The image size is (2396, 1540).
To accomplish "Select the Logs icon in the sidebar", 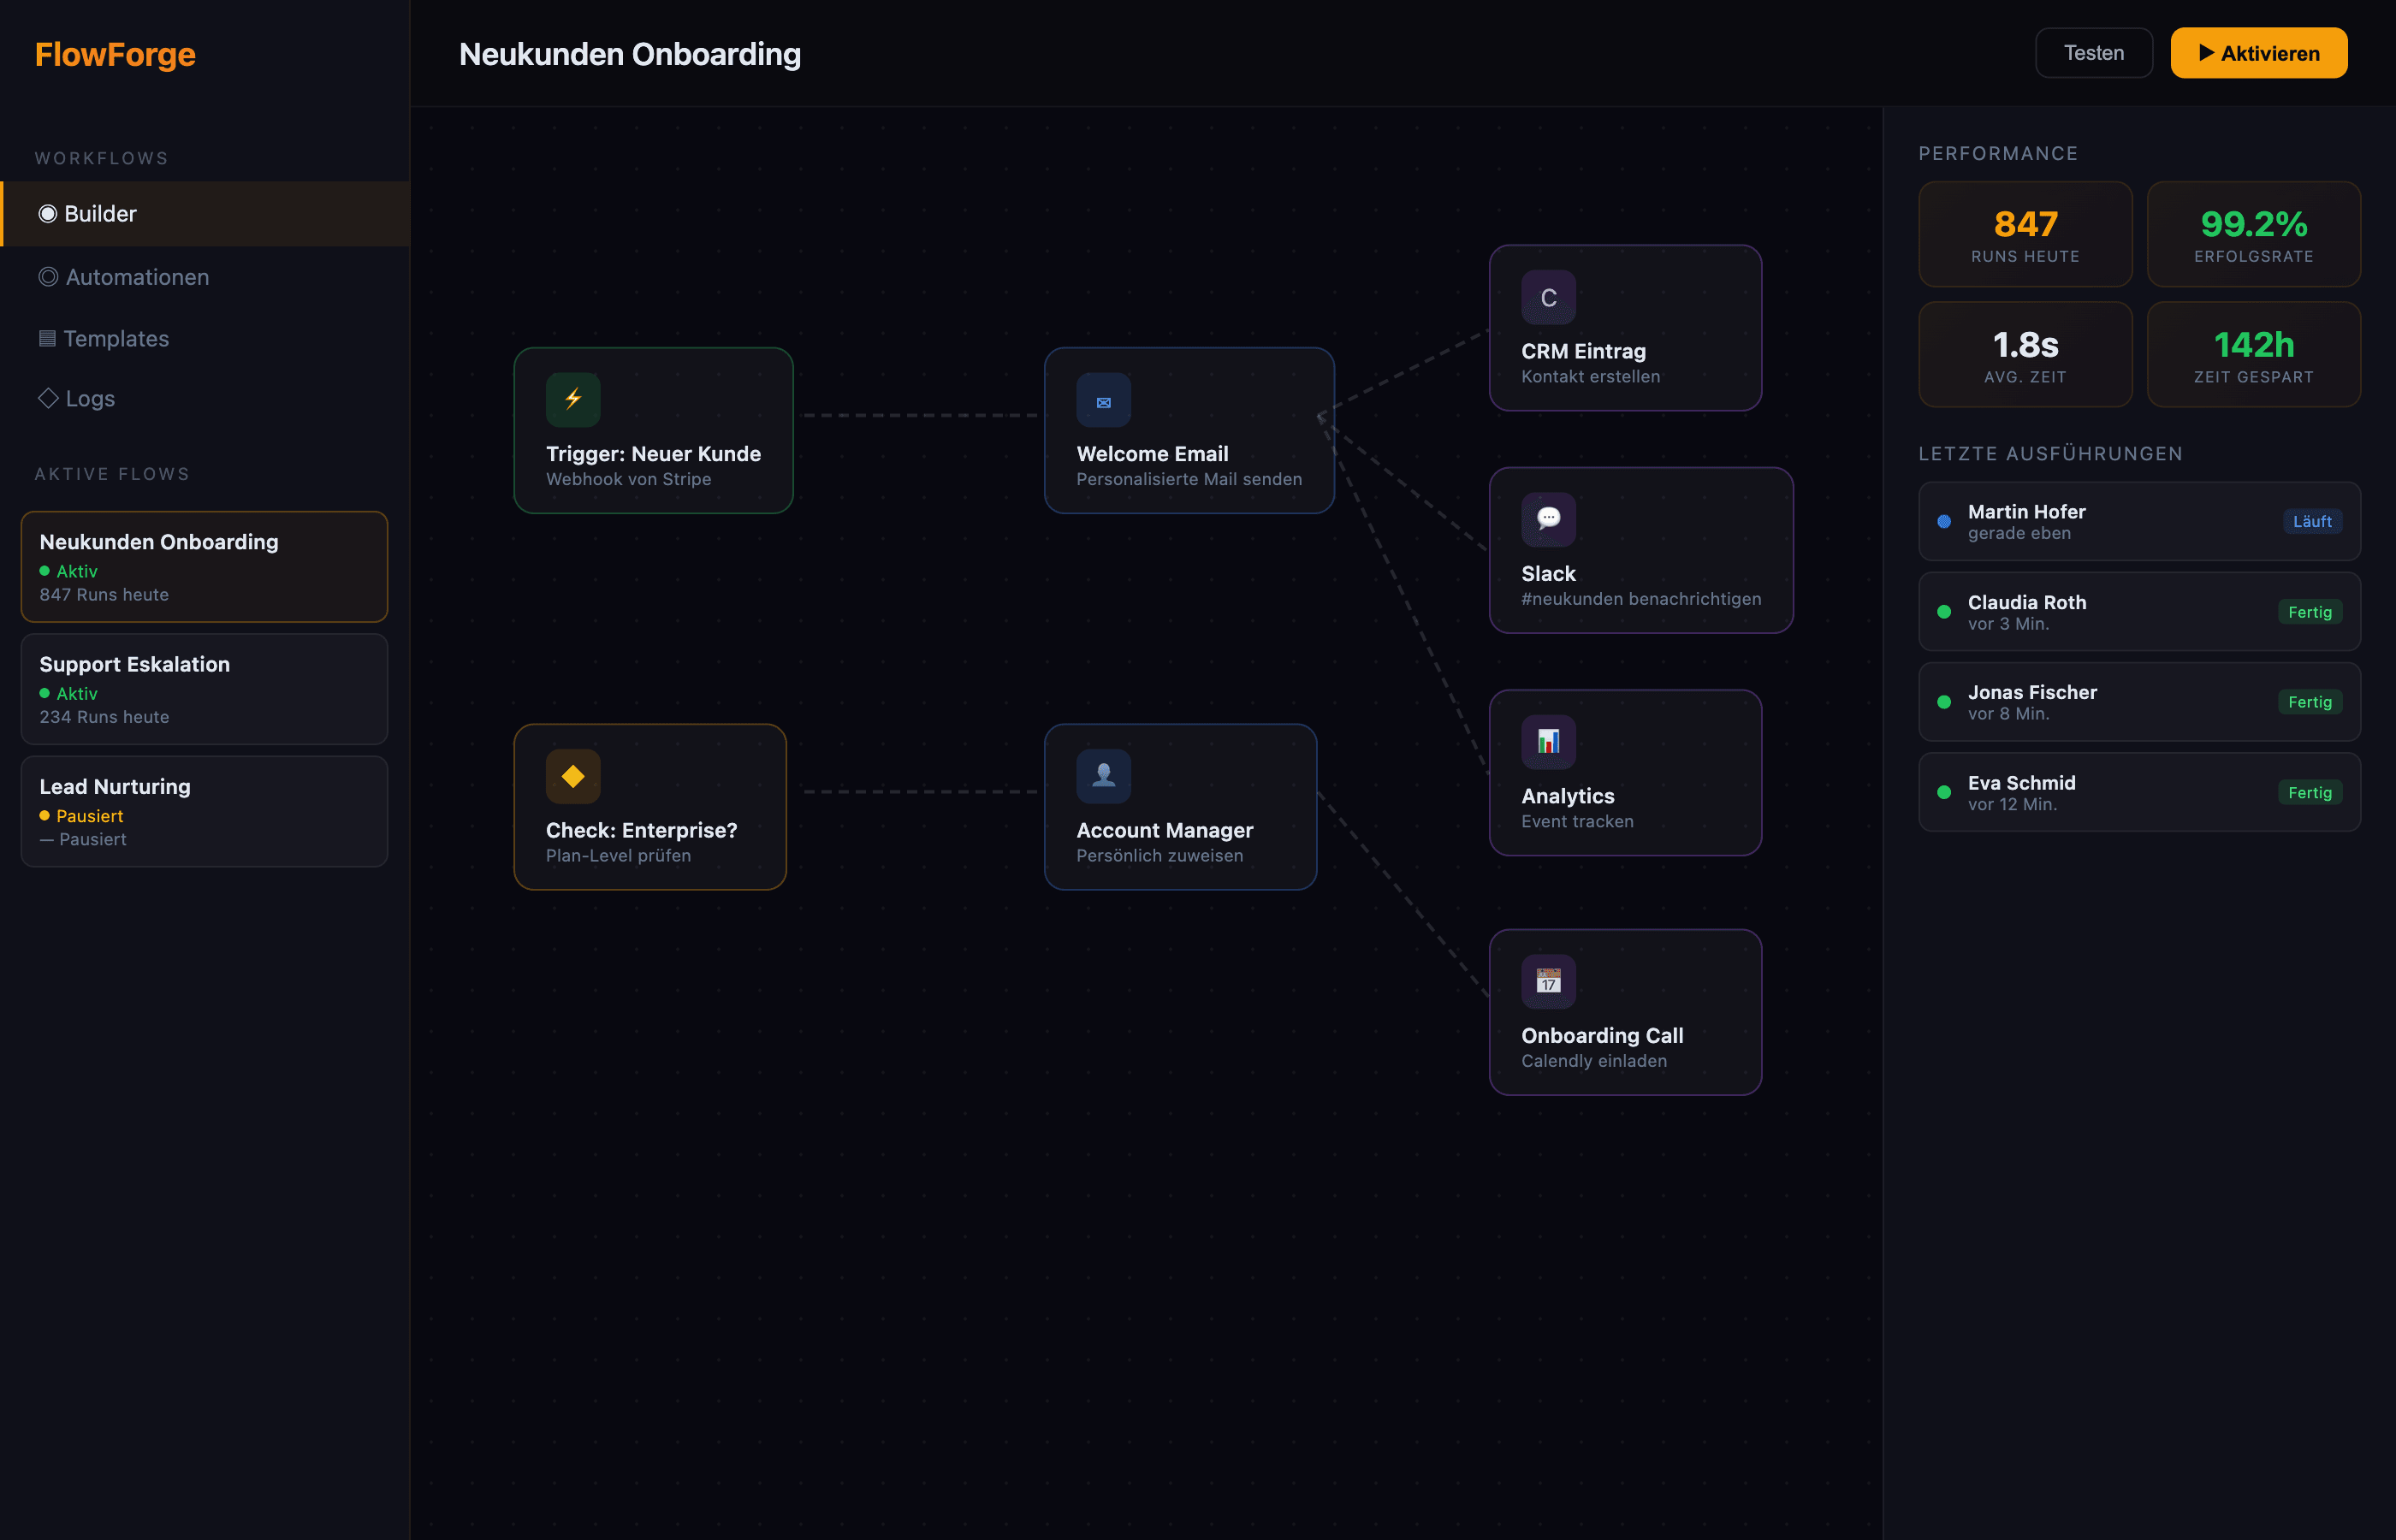I will coord(47,398).
